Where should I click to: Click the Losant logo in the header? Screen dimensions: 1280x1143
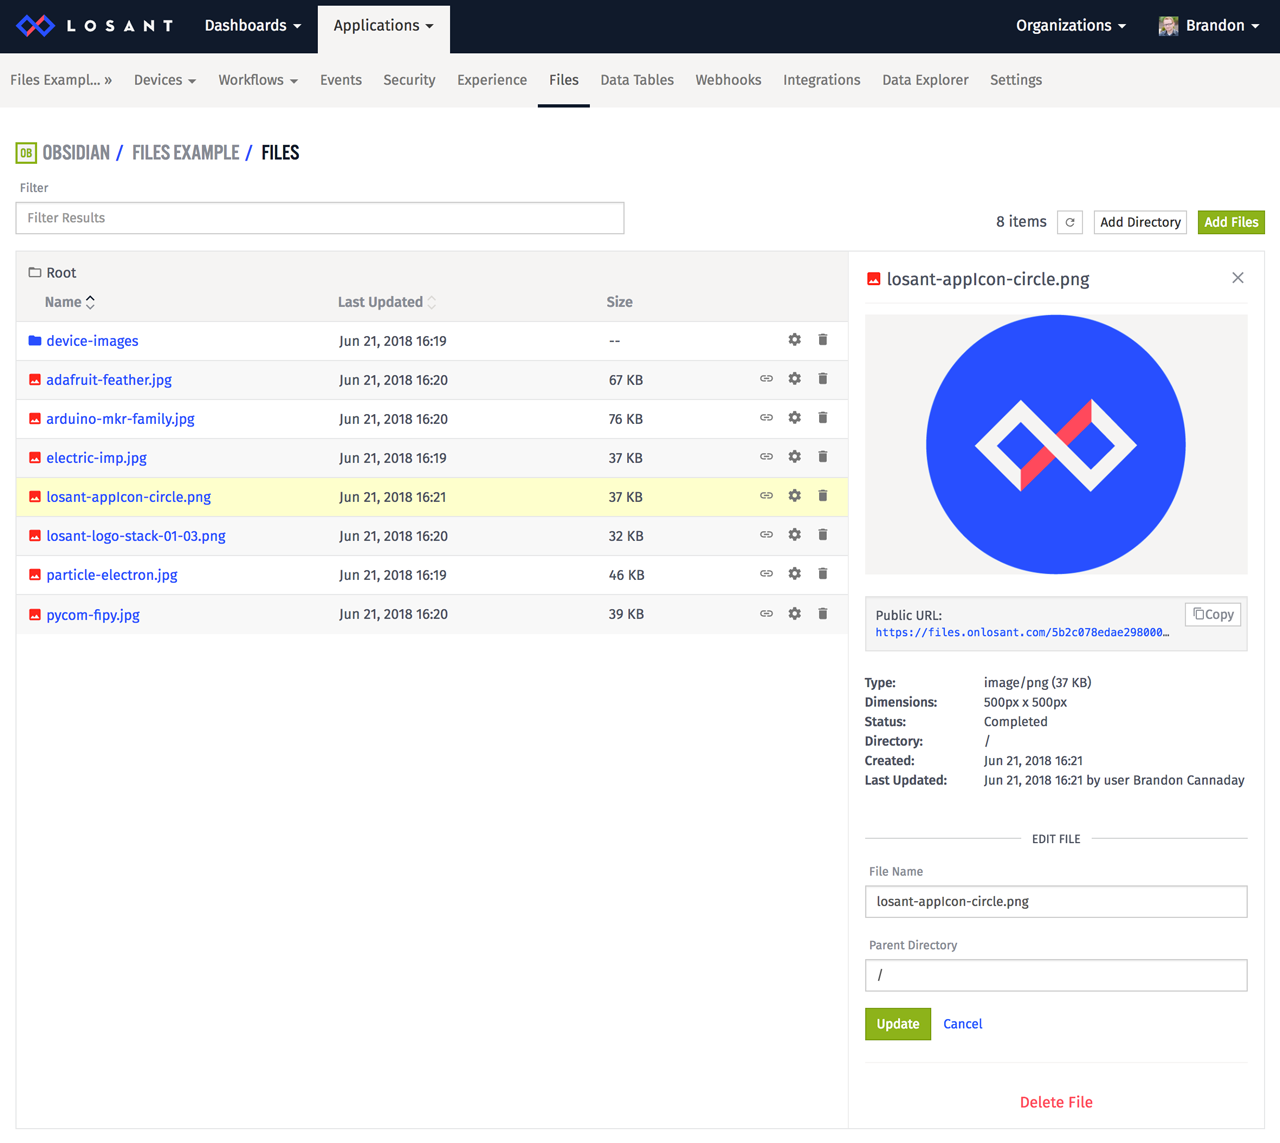tap(94, 26)
